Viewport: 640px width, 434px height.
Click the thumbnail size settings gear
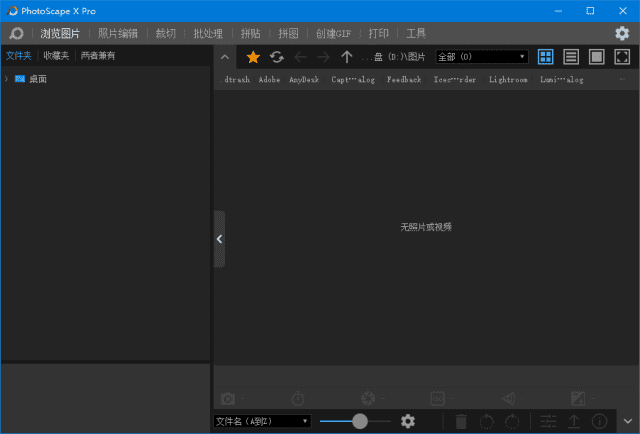click(408, 421)
